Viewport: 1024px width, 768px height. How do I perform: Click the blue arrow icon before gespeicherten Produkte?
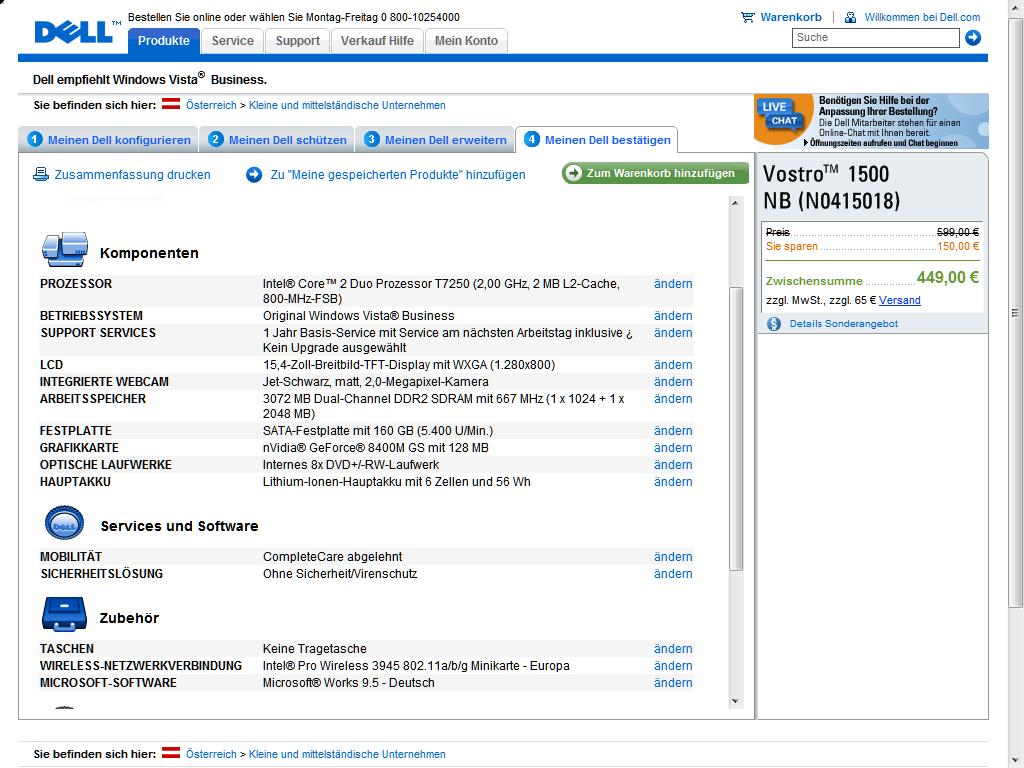[254, 175]
